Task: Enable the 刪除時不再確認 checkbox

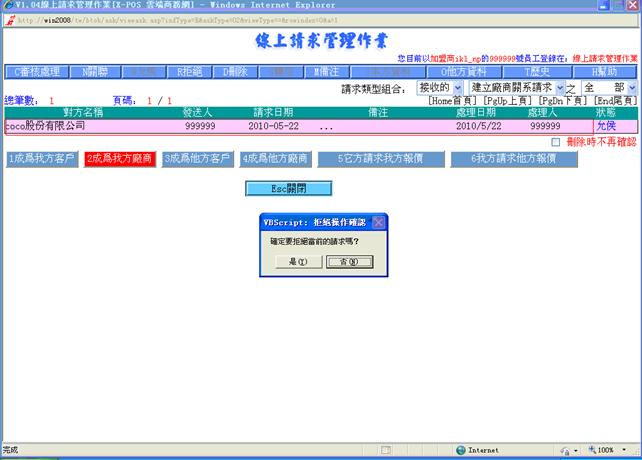Action: click(x=557, y=142)
